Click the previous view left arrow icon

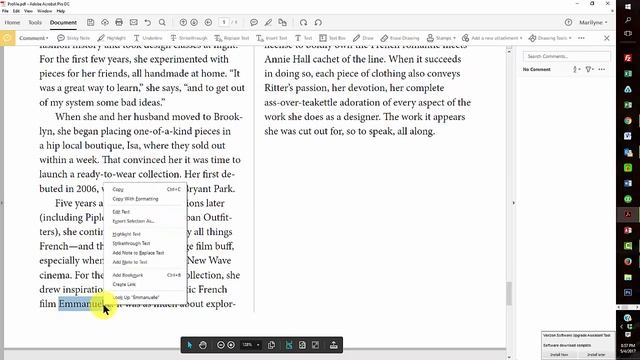pos(208,22)
